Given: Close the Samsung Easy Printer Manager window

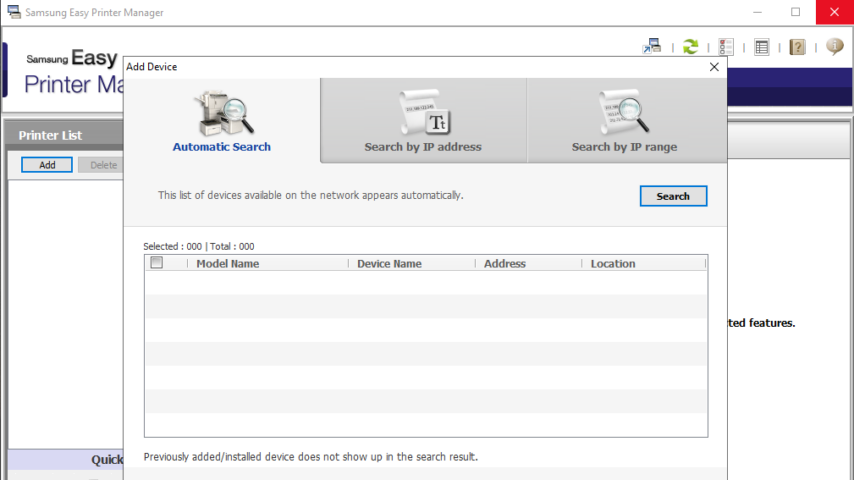Looking at the screenshot, I should tap(834, 12).
